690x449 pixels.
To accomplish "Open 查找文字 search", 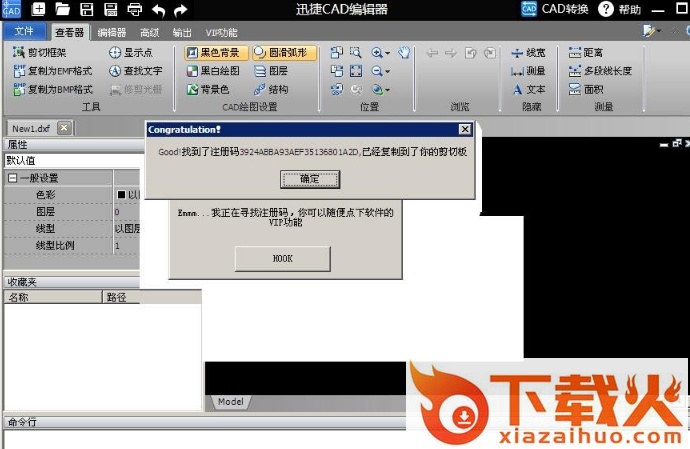I will coord(136,70).
